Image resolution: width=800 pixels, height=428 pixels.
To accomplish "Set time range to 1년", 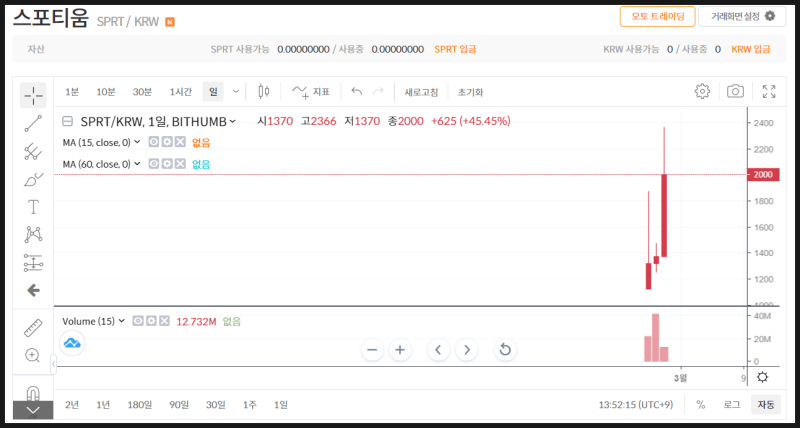I will [103, 405].
